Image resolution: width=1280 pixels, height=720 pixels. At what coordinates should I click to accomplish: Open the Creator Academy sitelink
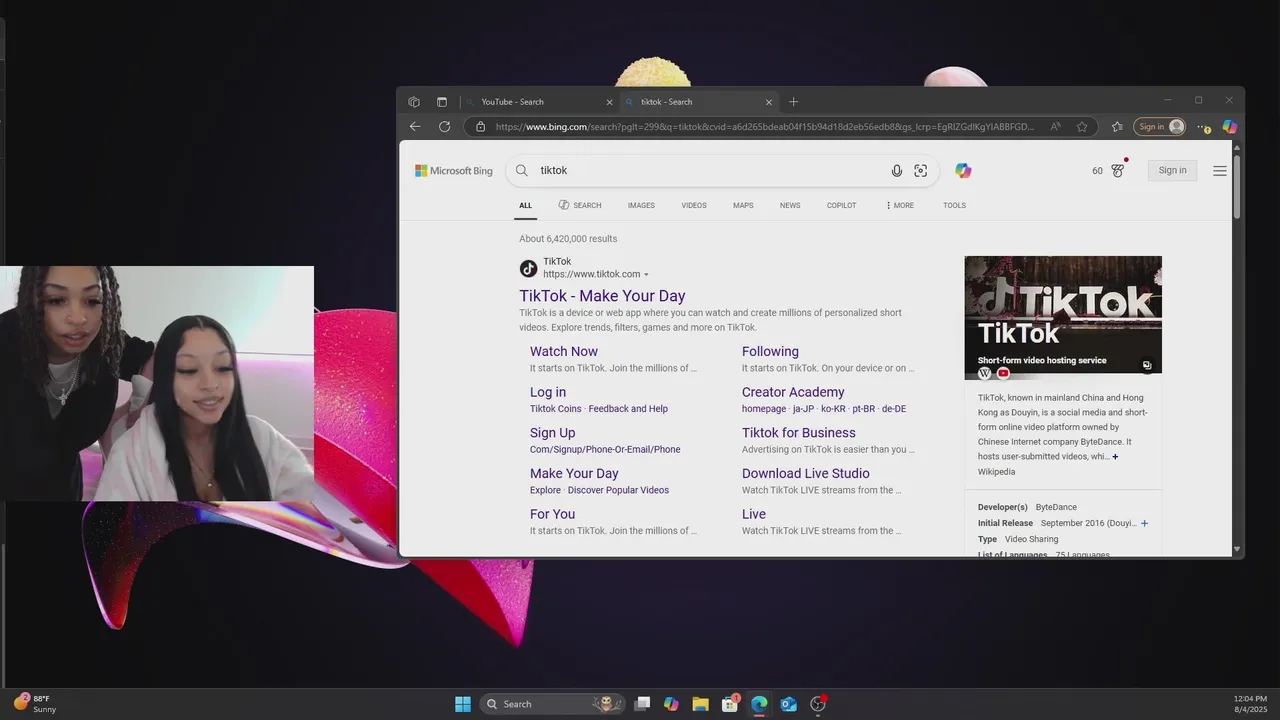793,392
